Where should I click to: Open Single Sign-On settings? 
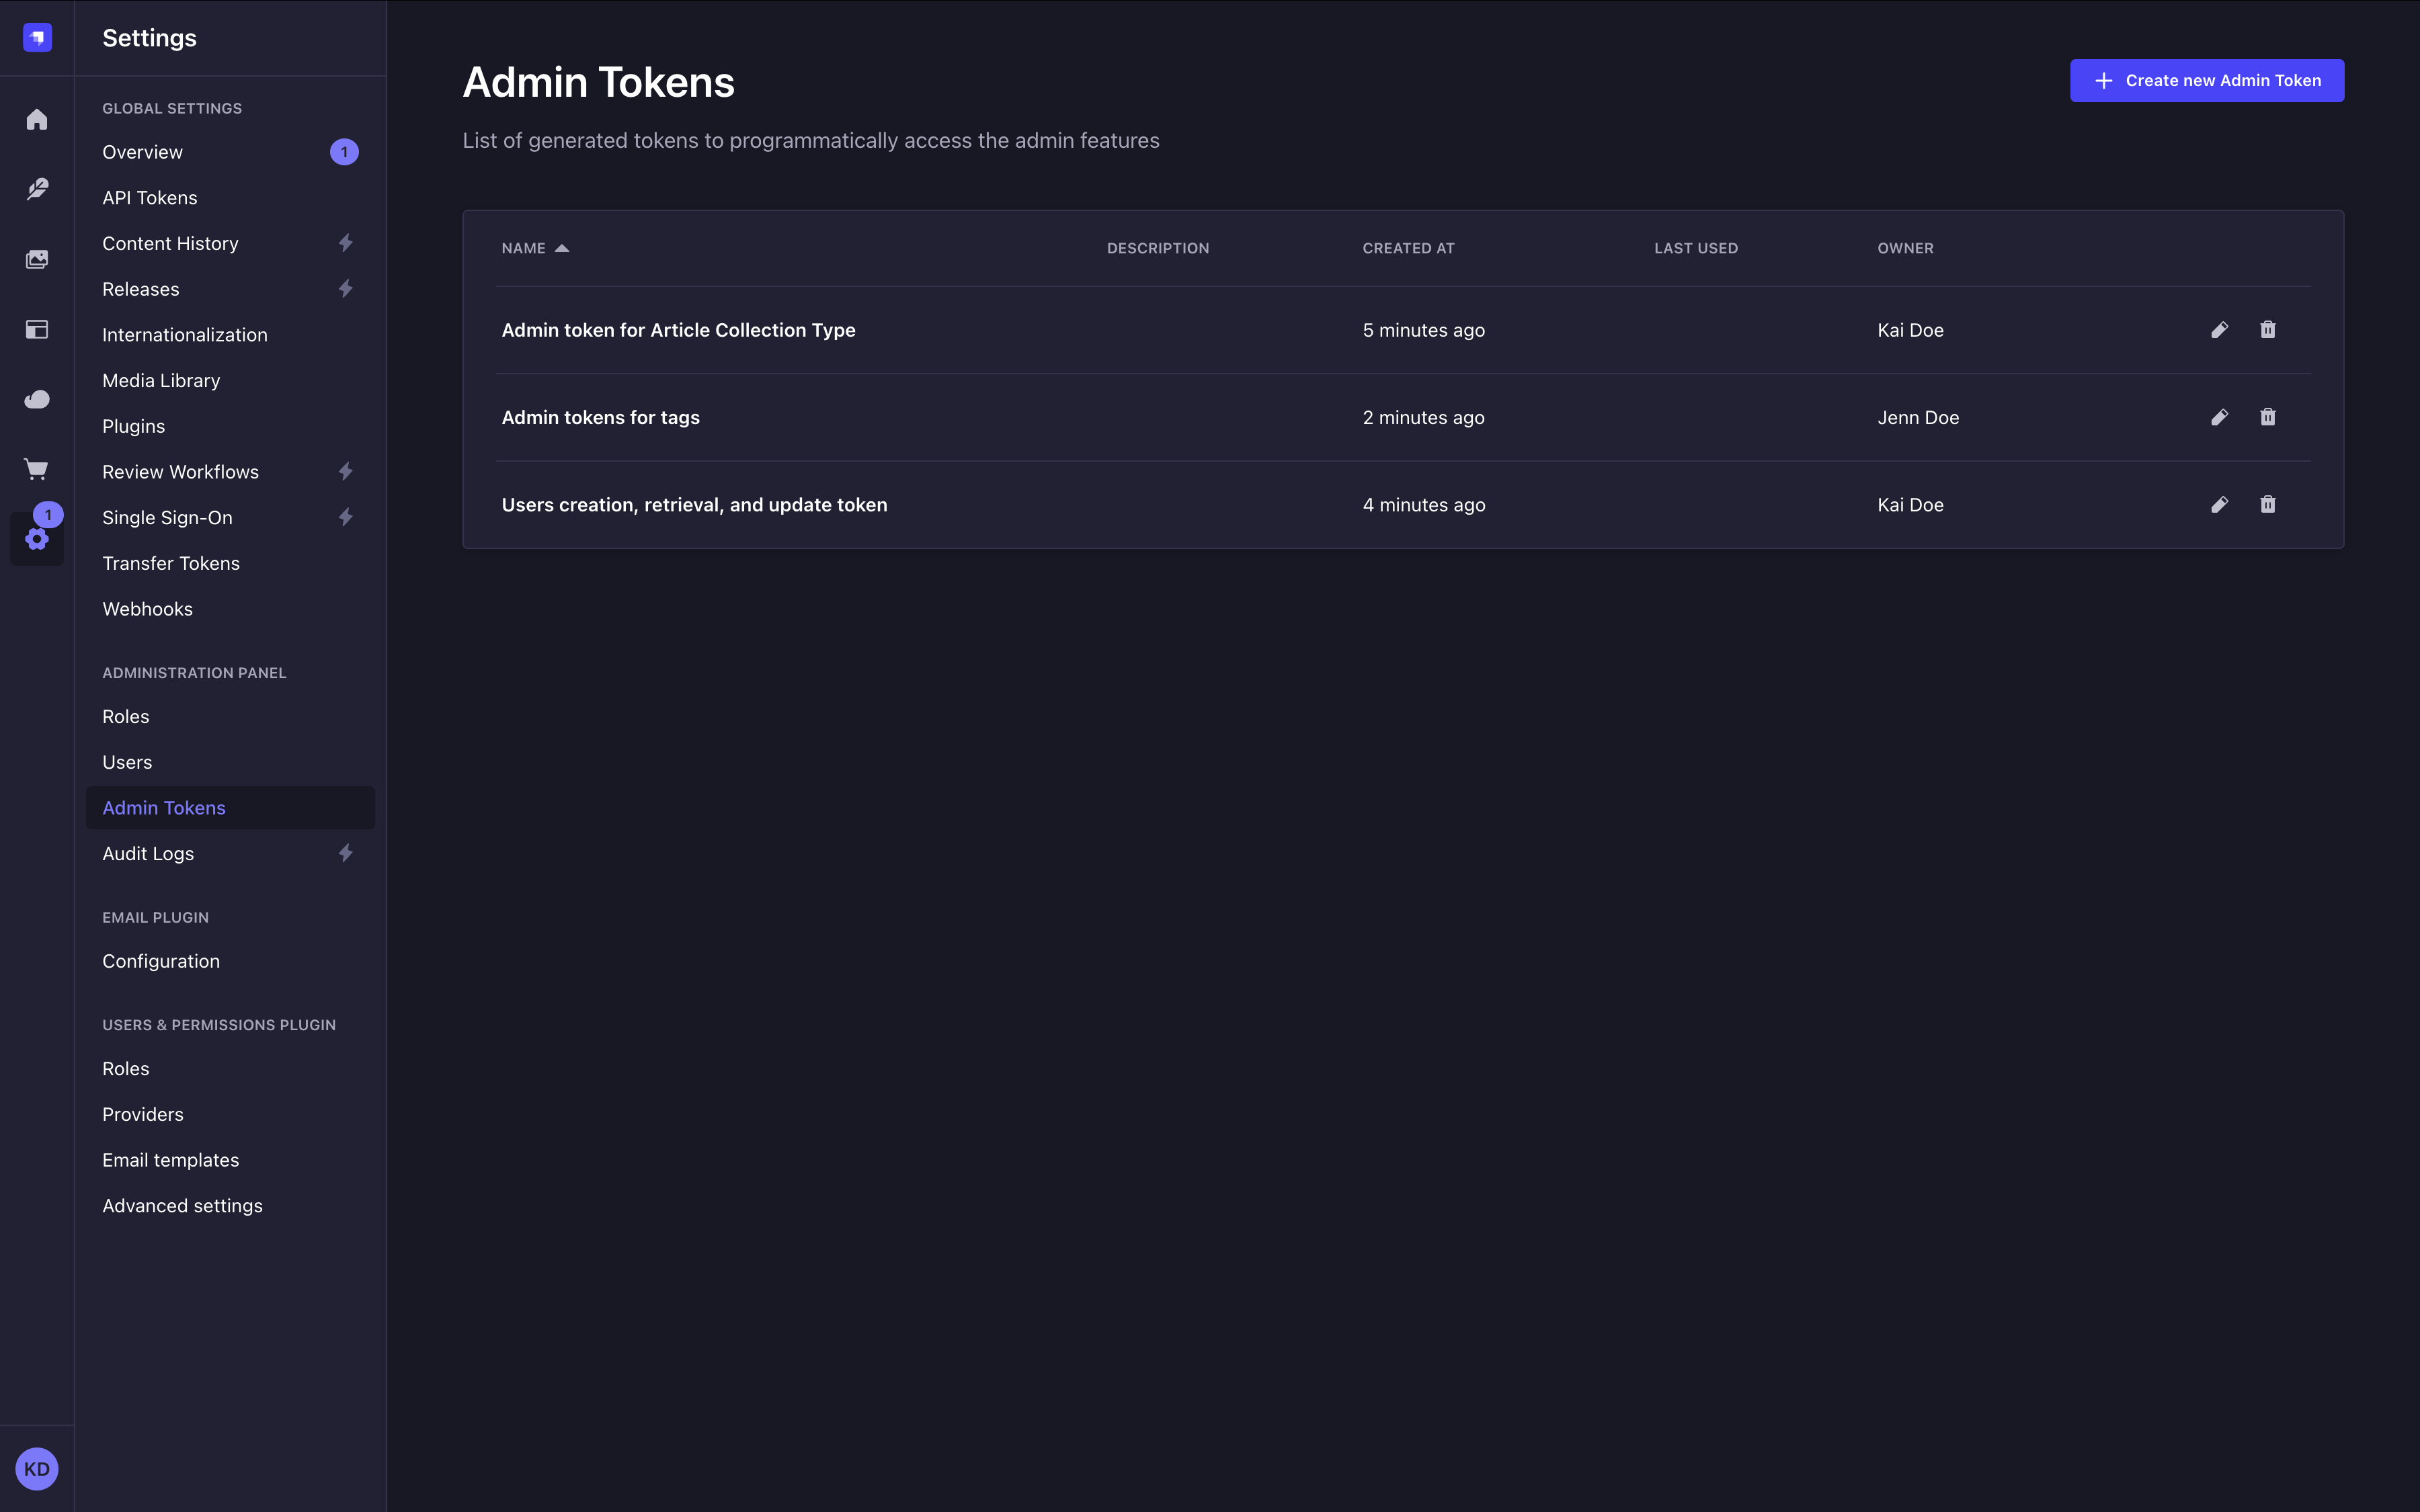167,517
